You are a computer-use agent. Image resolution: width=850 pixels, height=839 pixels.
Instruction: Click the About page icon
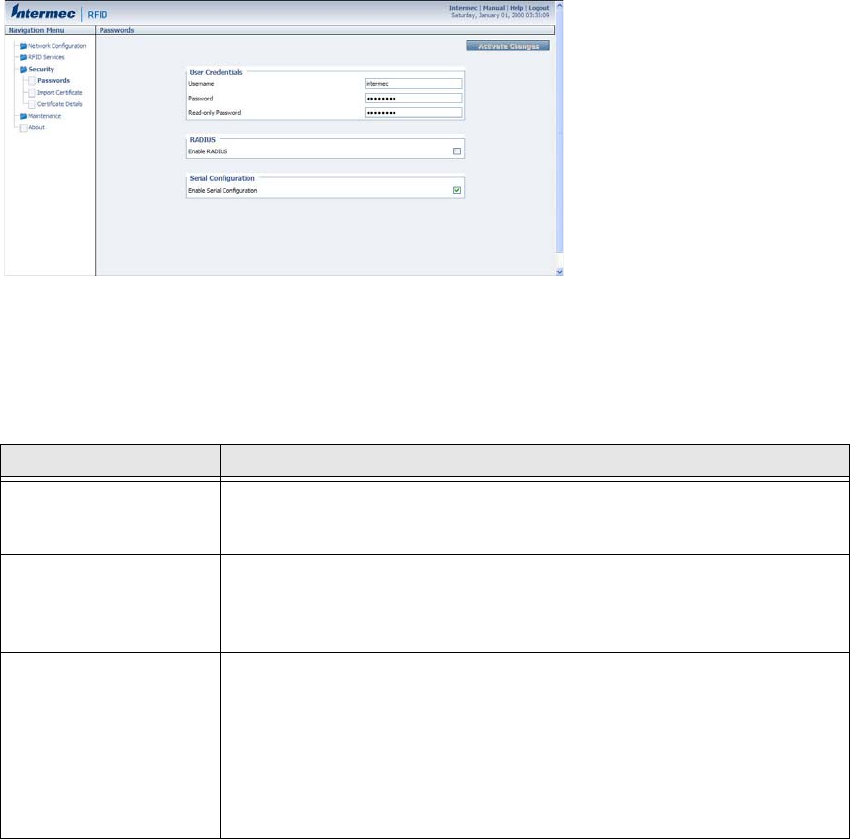tap(23, 128)
